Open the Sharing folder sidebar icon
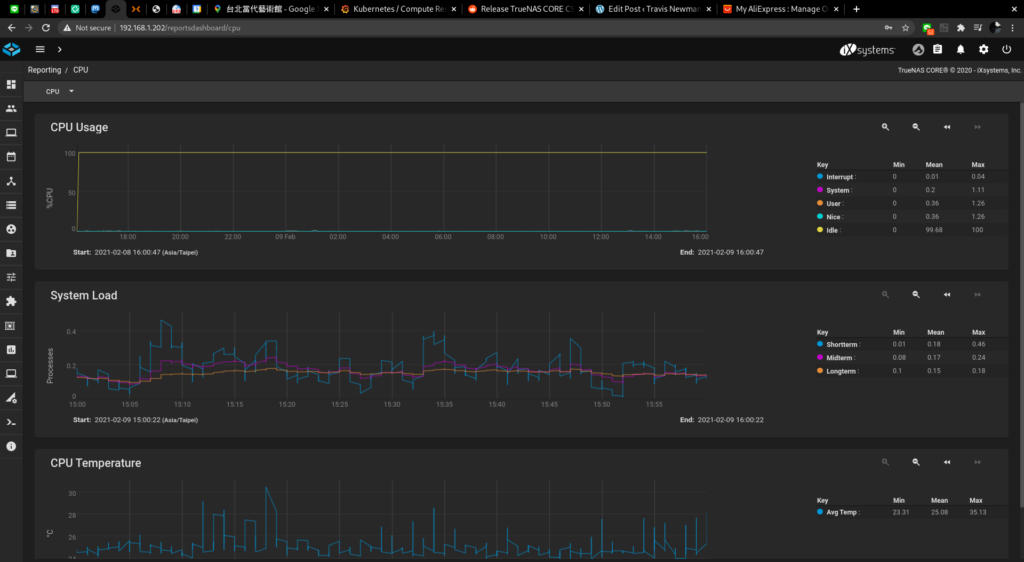The image size is (1024, 562). coord(11,253)
